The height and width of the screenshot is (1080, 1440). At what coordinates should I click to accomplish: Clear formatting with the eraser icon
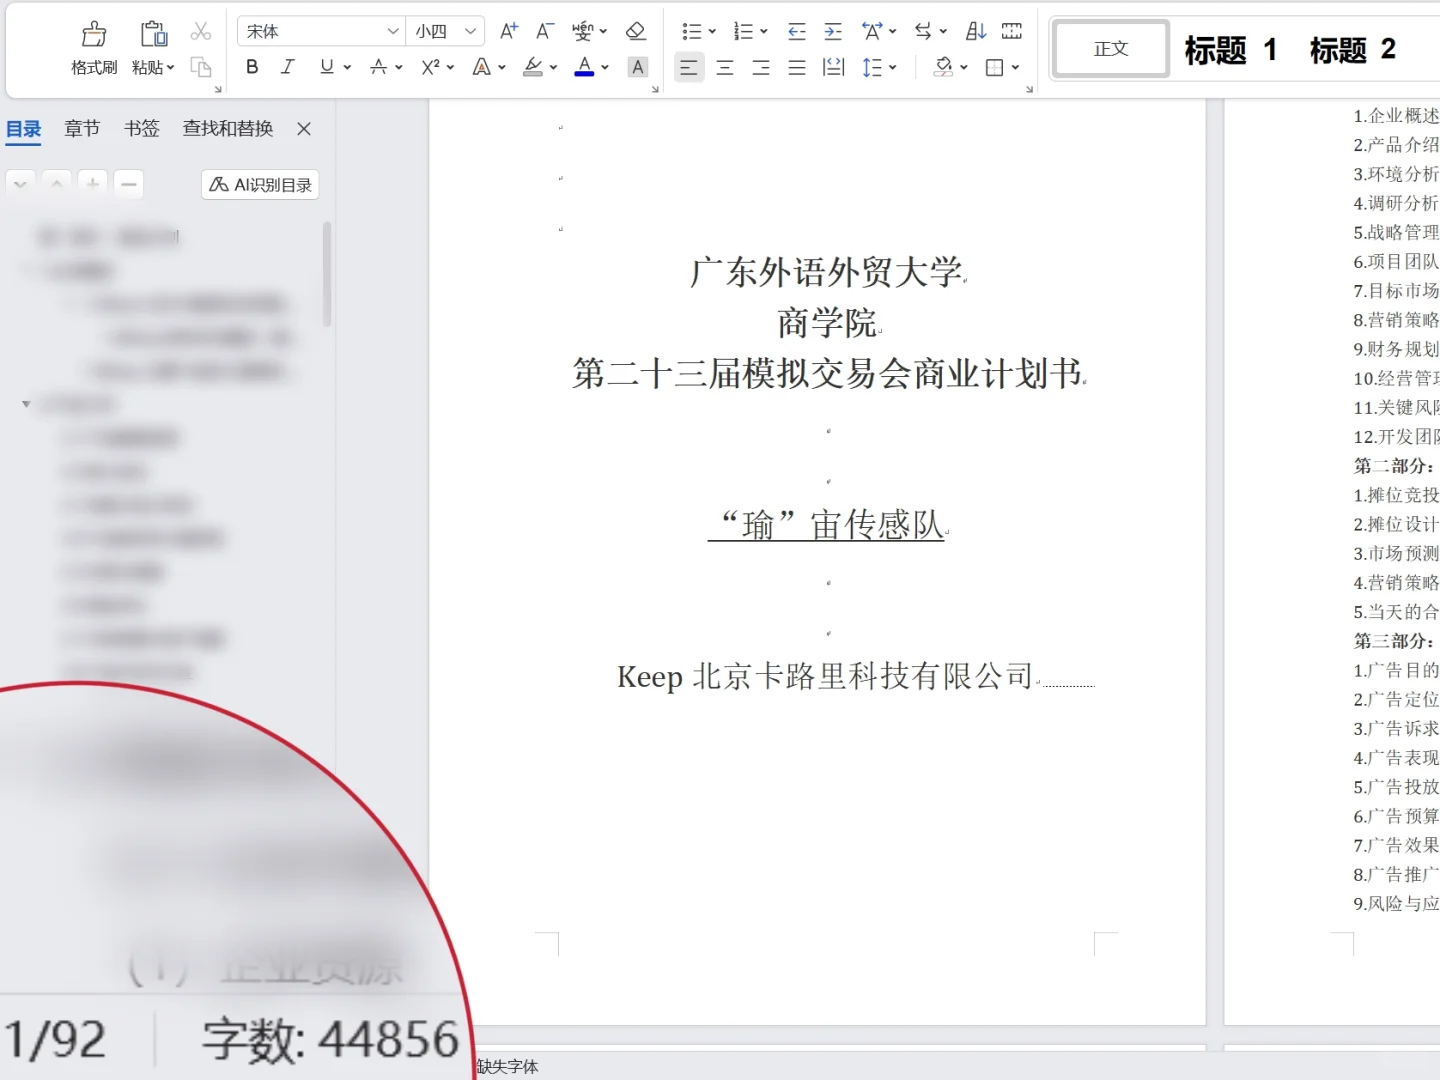pos(635,31)
